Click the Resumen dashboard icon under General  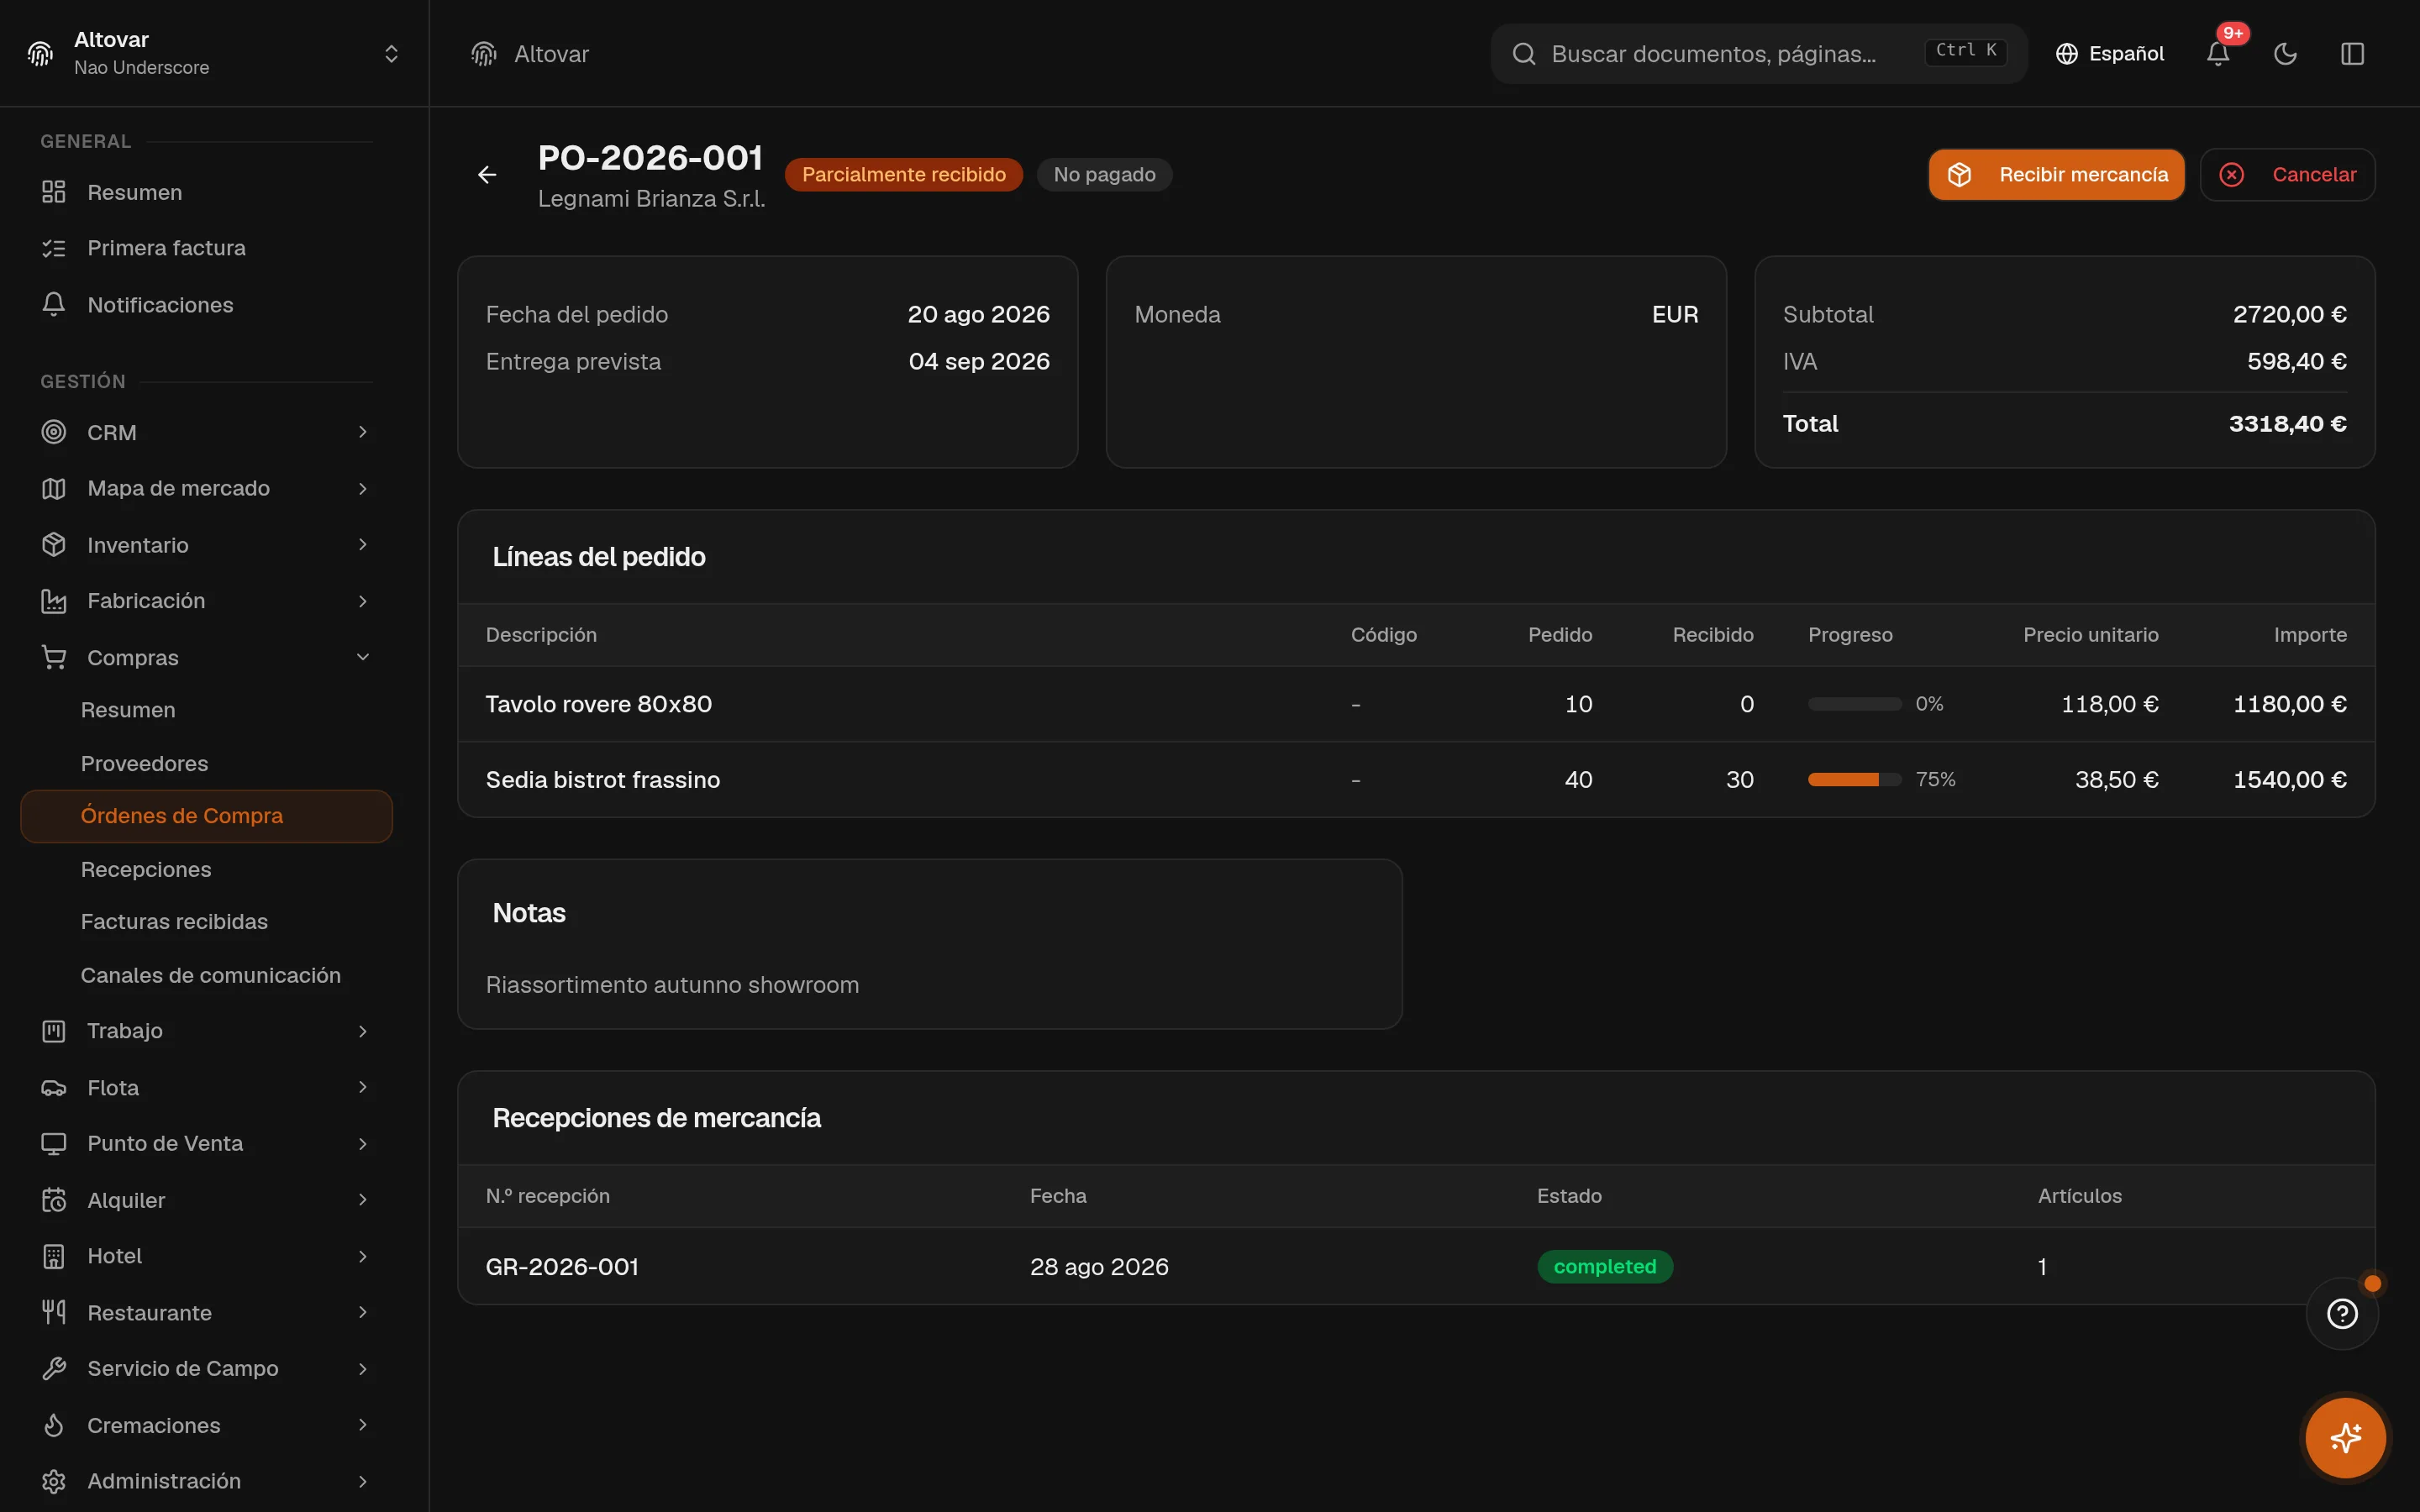click(x=54, y=192)
